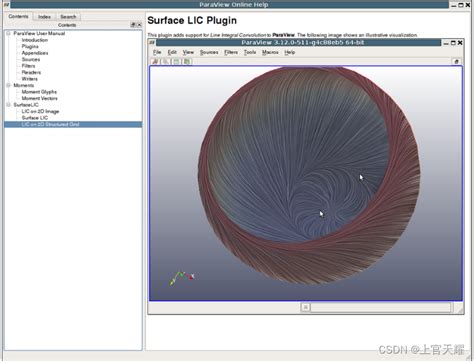Open the Plugins help topic

coord(30,46)
